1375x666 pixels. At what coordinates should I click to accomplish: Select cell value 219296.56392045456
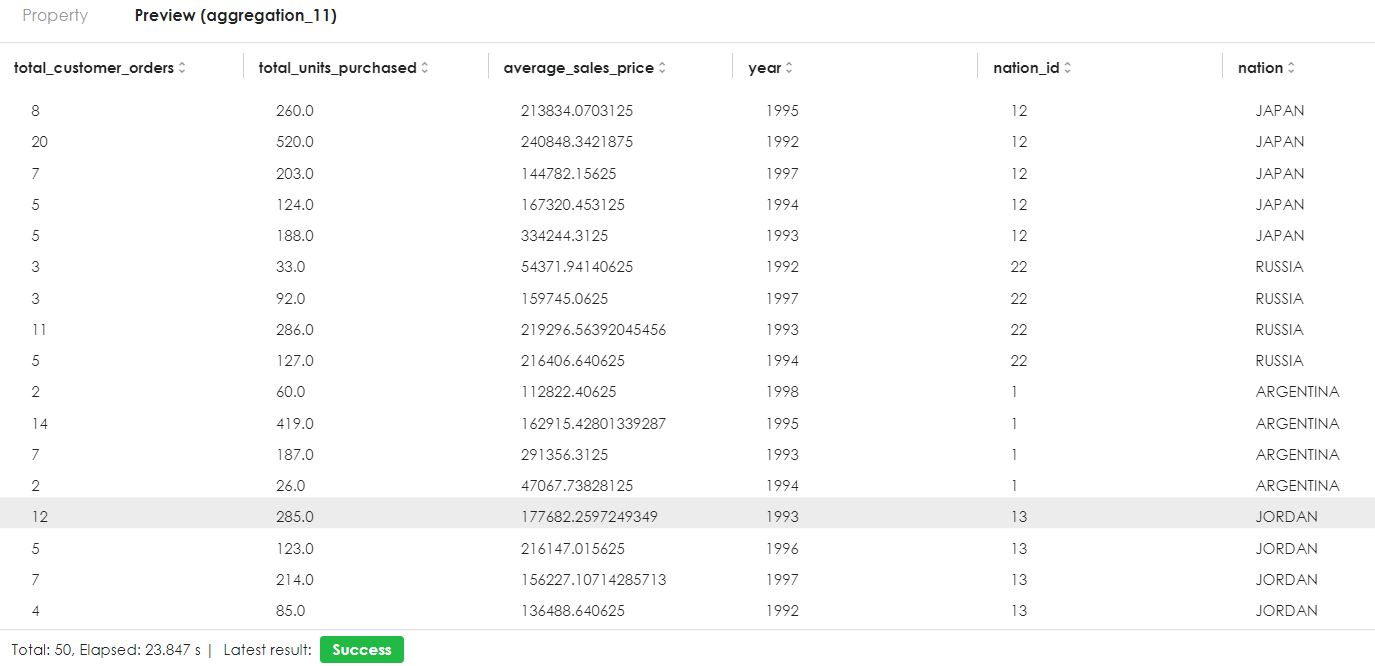pos(594,330)
